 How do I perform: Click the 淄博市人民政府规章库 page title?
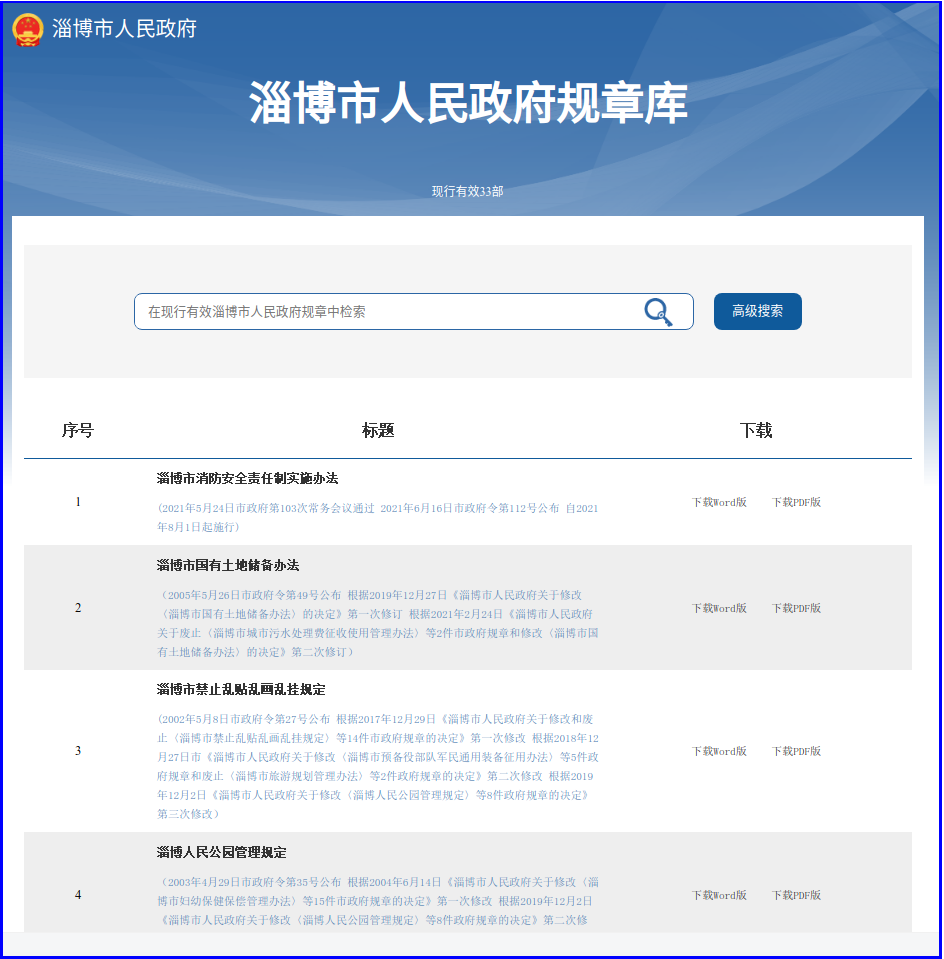pyautogui.click(x=468, y=104)
